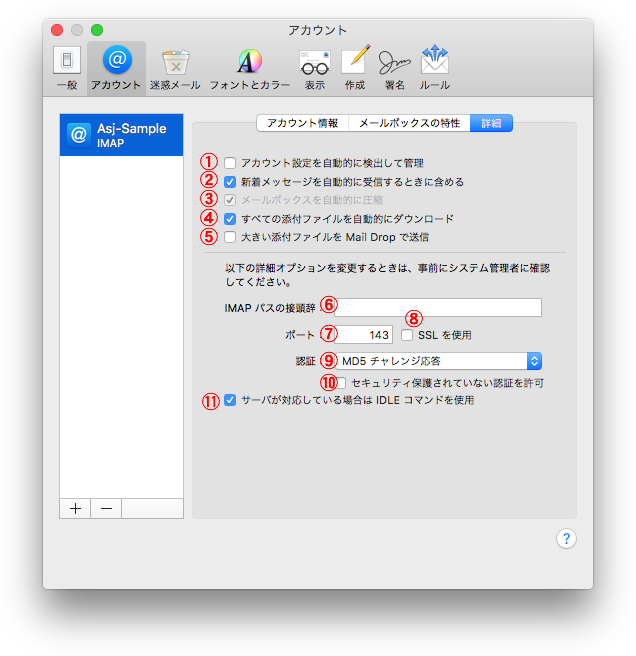The width and height of the screenshot is (636, 656).
Task: Click the minus button to remove account
Action: 106,508
